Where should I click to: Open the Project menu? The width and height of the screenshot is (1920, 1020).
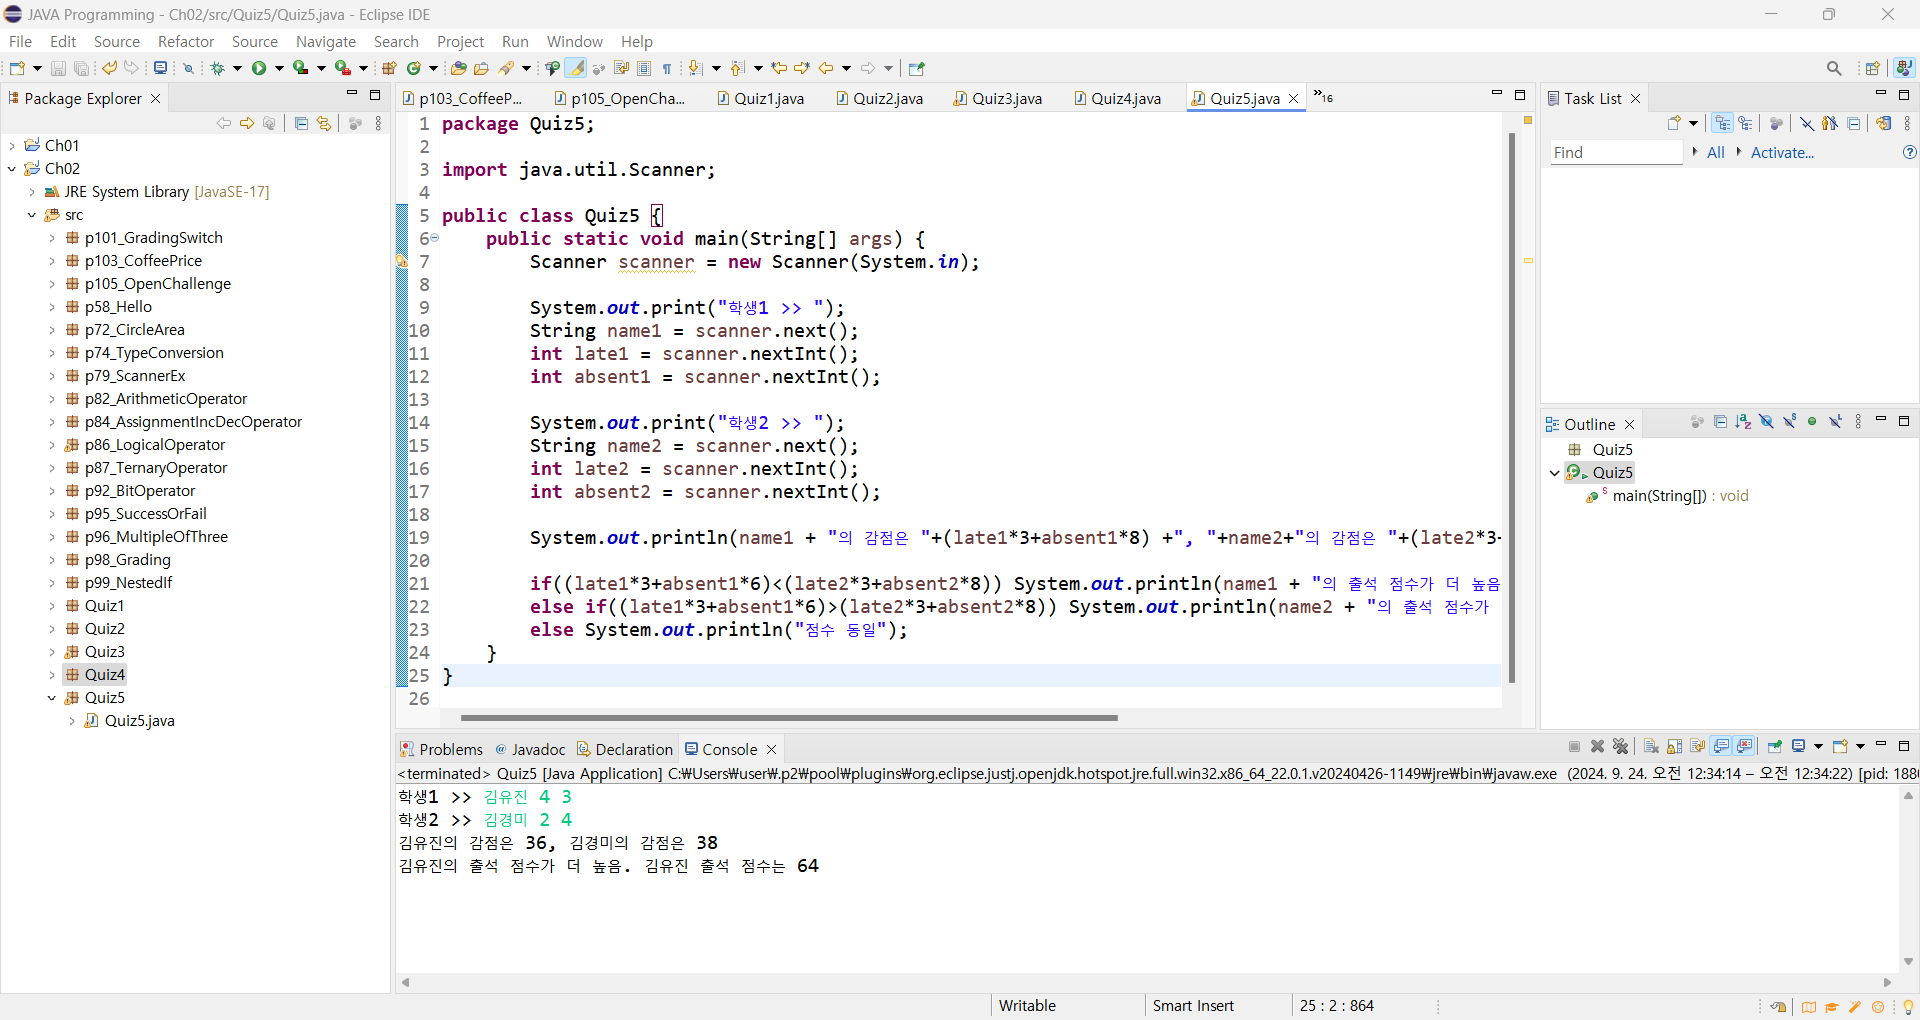[x=460, y=41]
